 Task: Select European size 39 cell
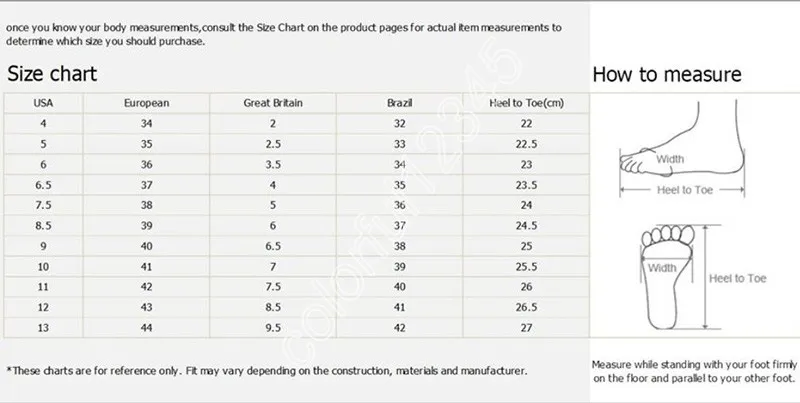pyautogui.click(x=146, y=225)
